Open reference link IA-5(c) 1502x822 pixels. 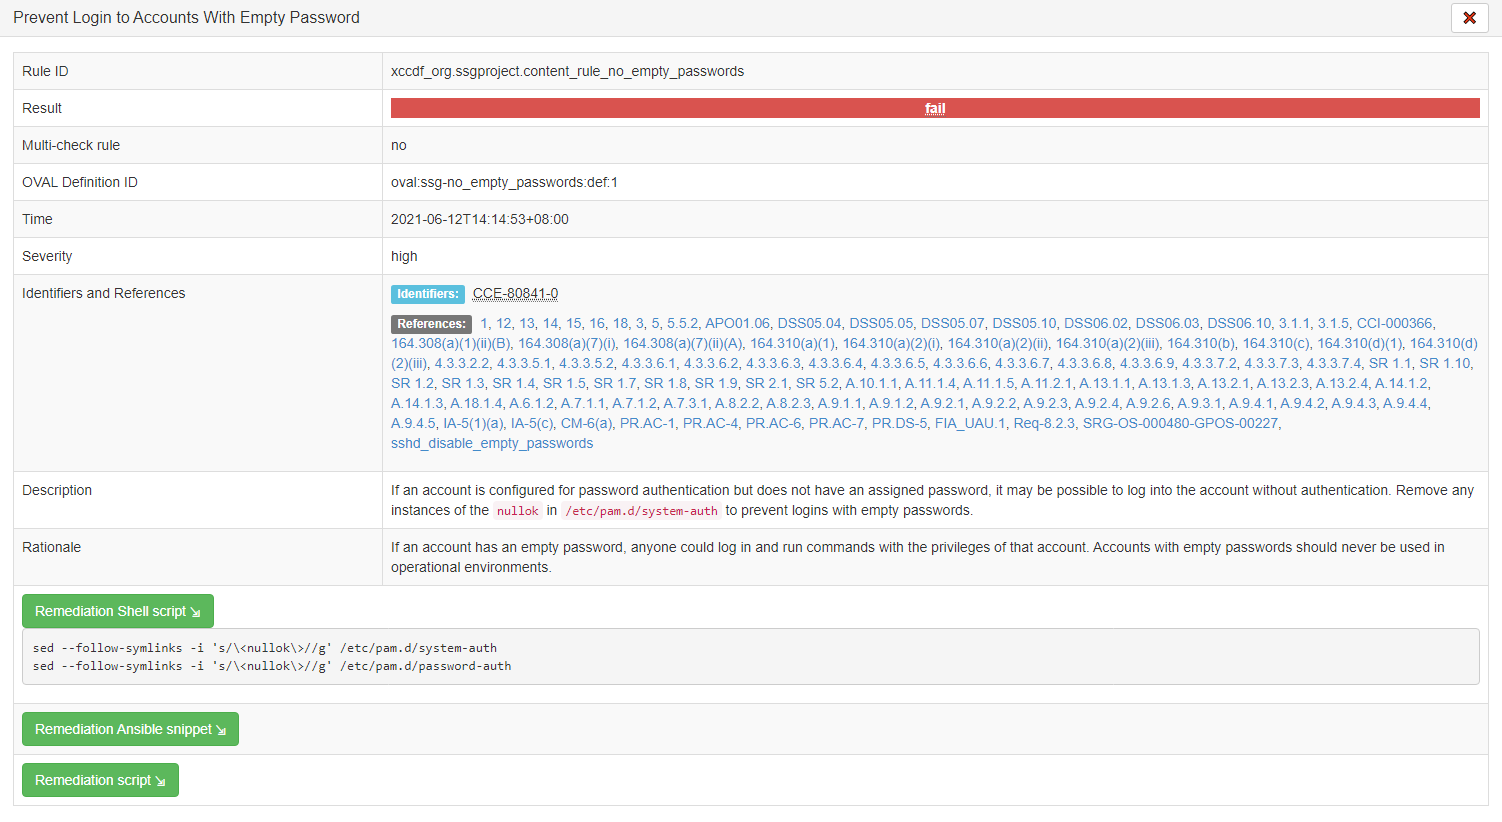(x=532, y=423)
